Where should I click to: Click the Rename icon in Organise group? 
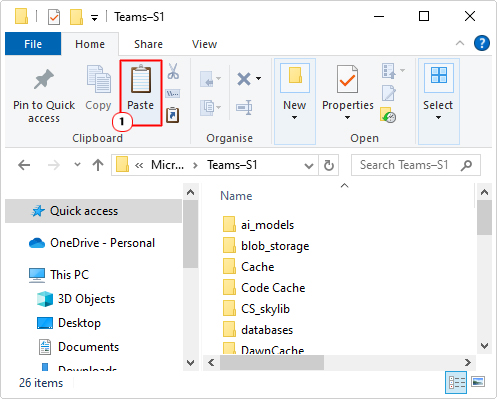tap(244, 107)
